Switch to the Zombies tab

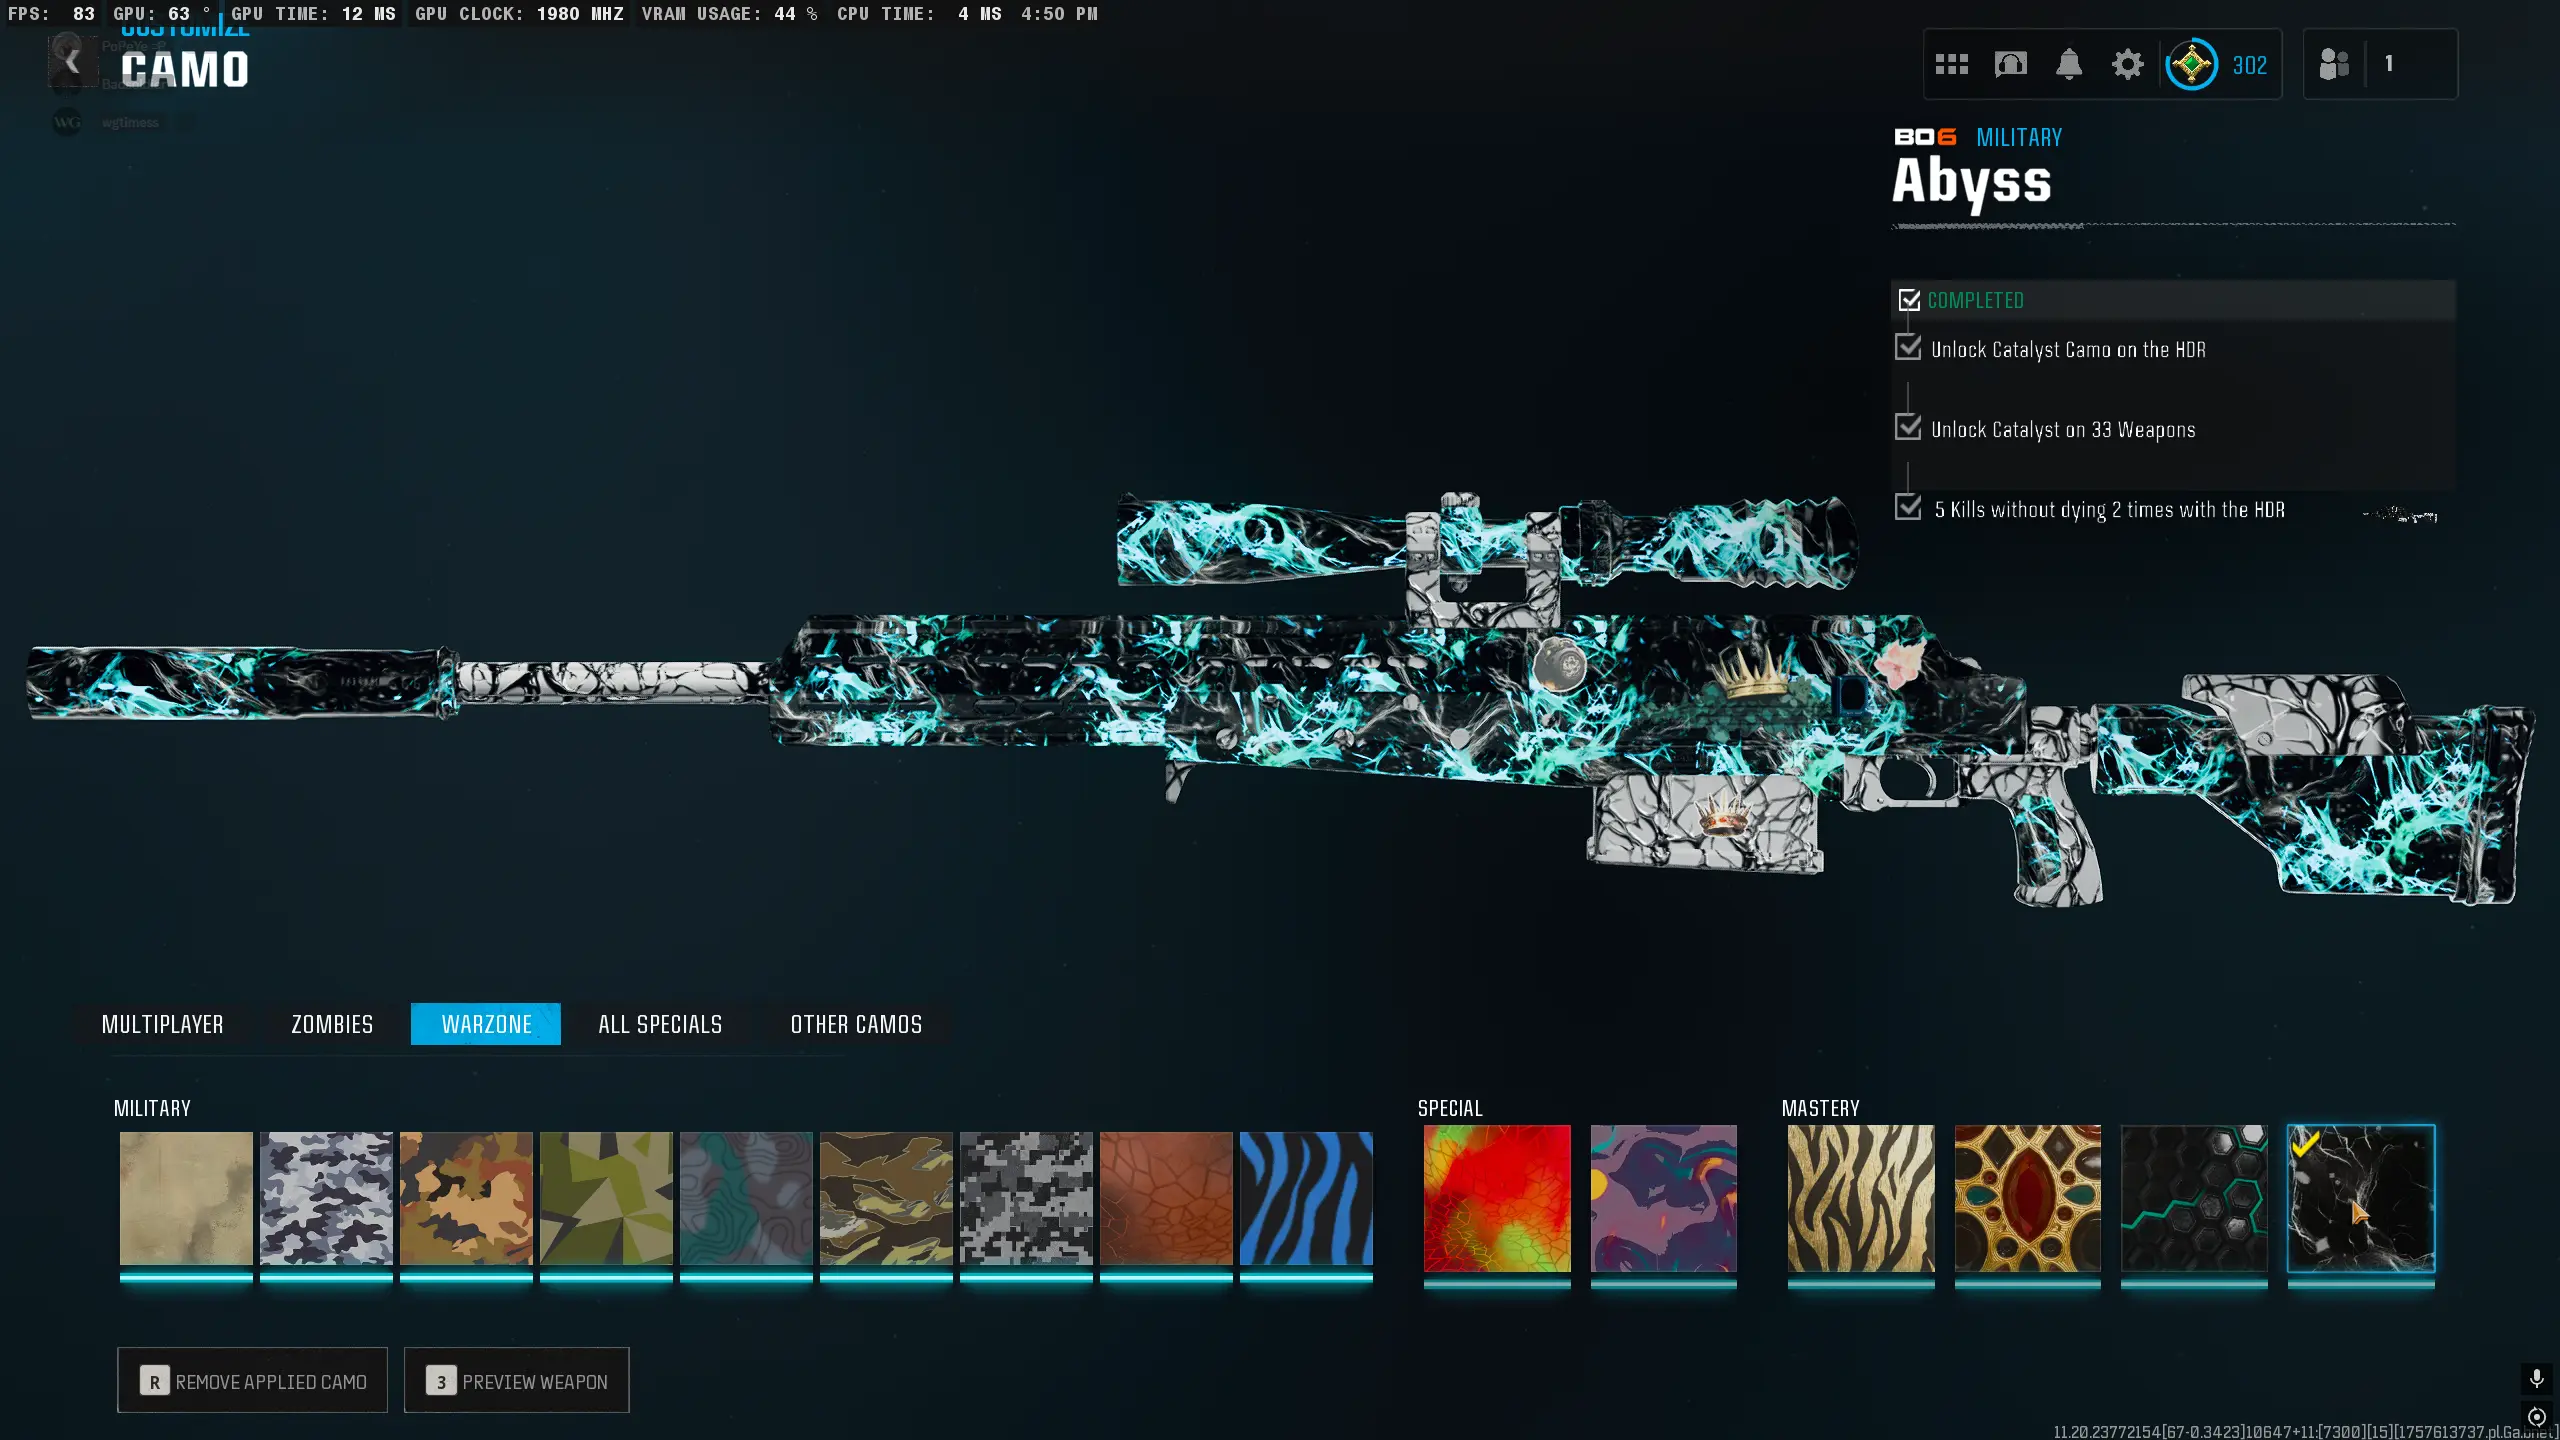point(332,1024)
